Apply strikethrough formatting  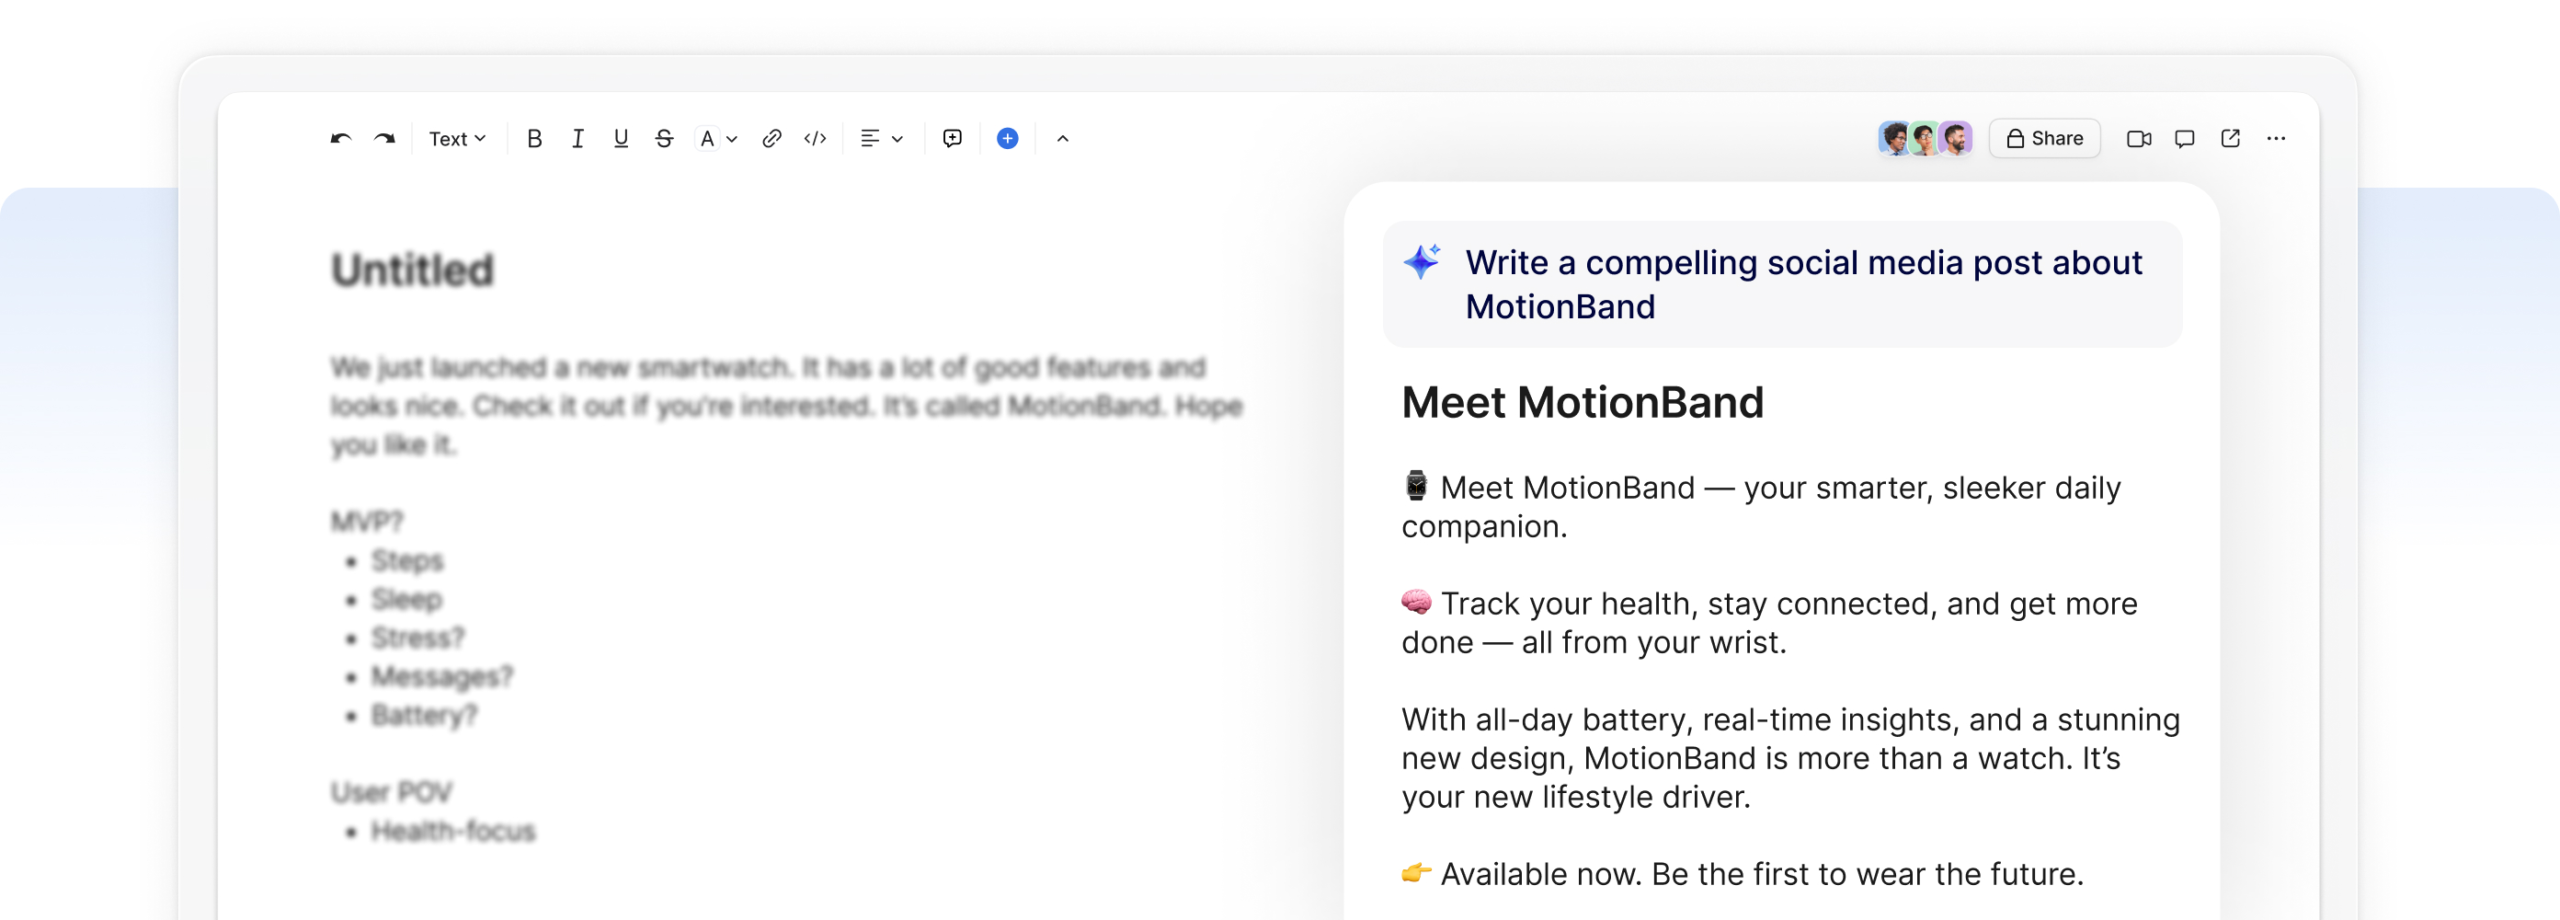click(664, 139)
